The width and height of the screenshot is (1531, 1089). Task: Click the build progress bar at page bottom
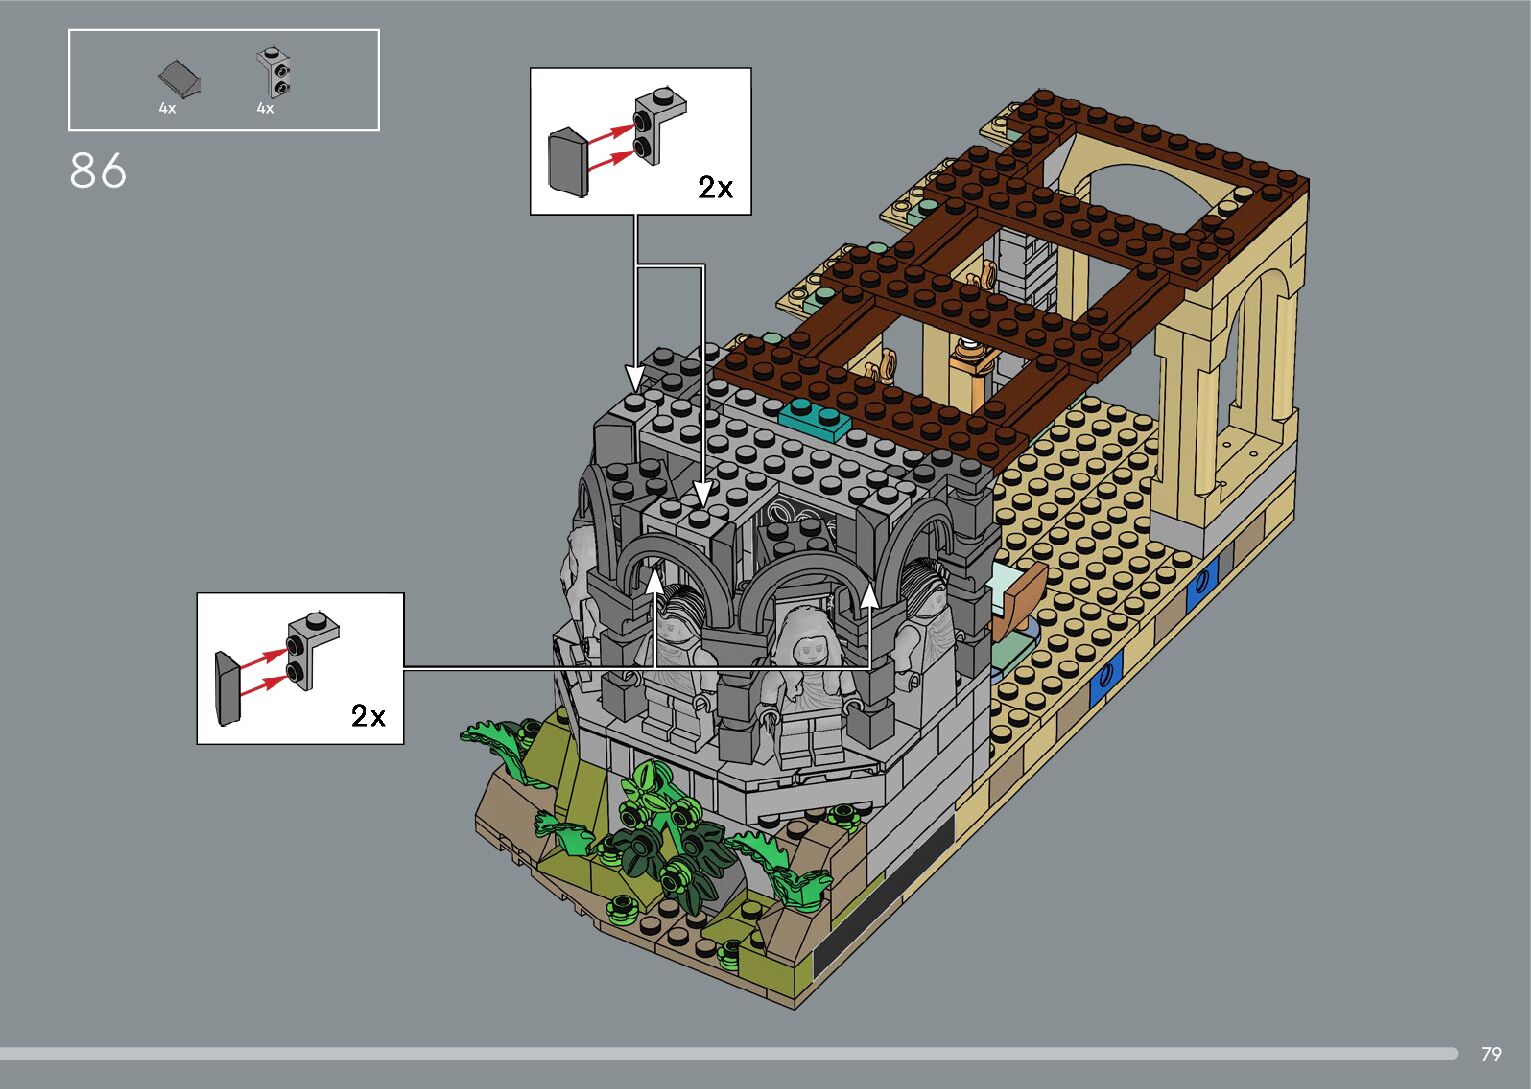click(x=728, y=1053)
